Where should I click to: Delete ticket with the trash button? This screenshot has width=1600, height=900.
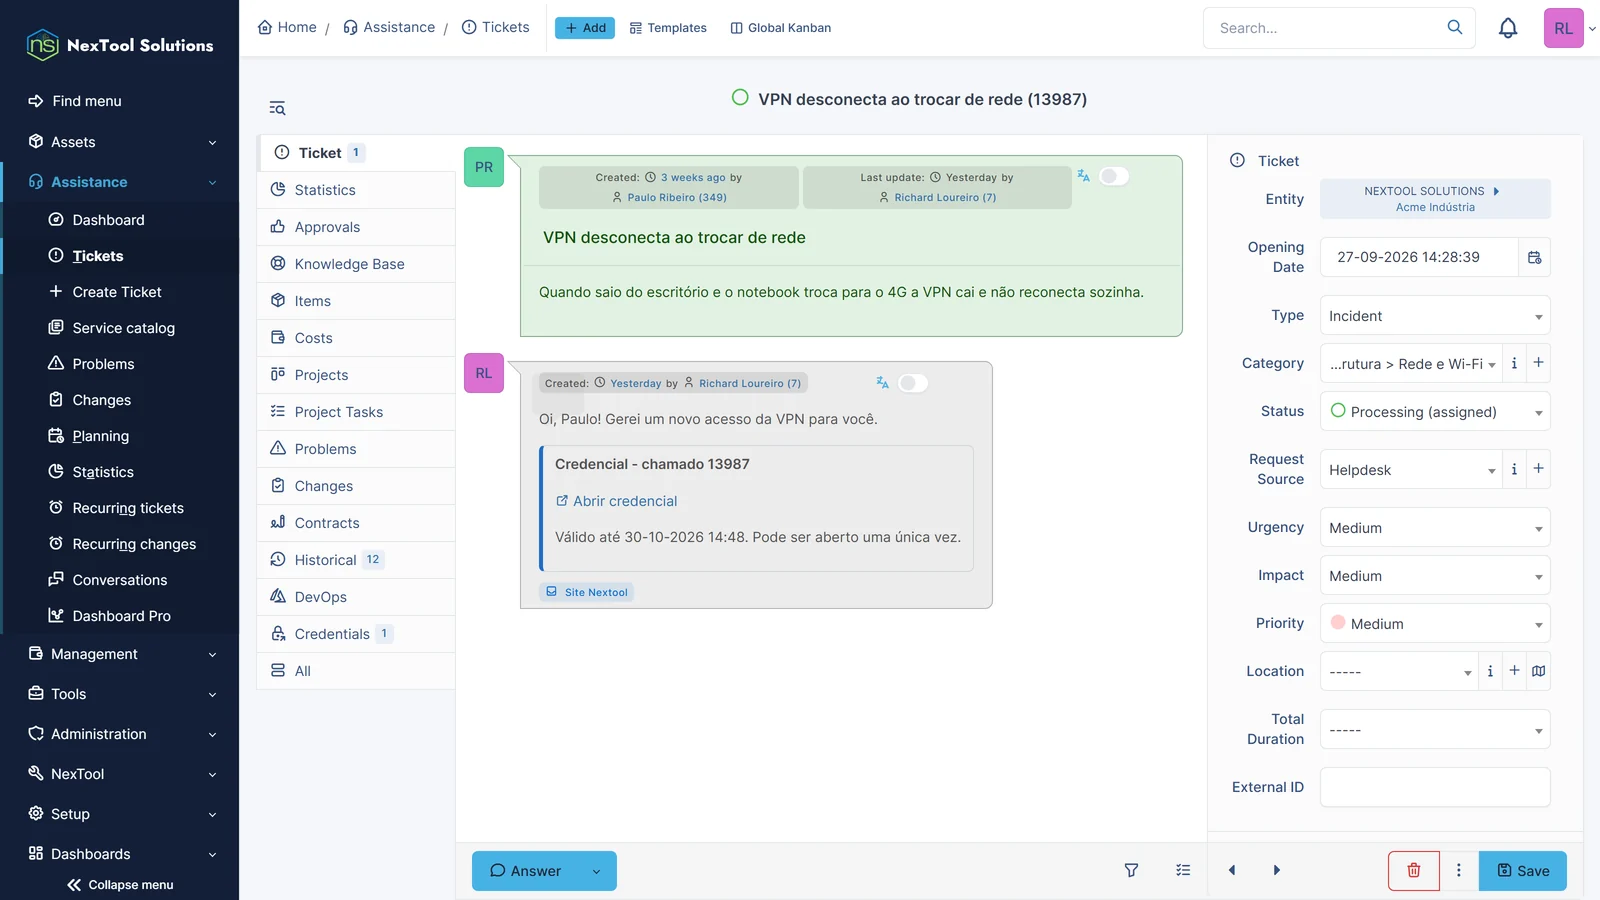tap(1414, 871)
